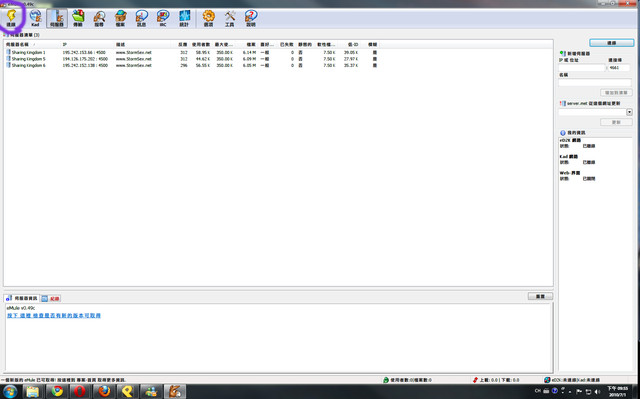640x399 pixels.
Task: Switch to the Server Info tab
Action: (x=22, y=299)
